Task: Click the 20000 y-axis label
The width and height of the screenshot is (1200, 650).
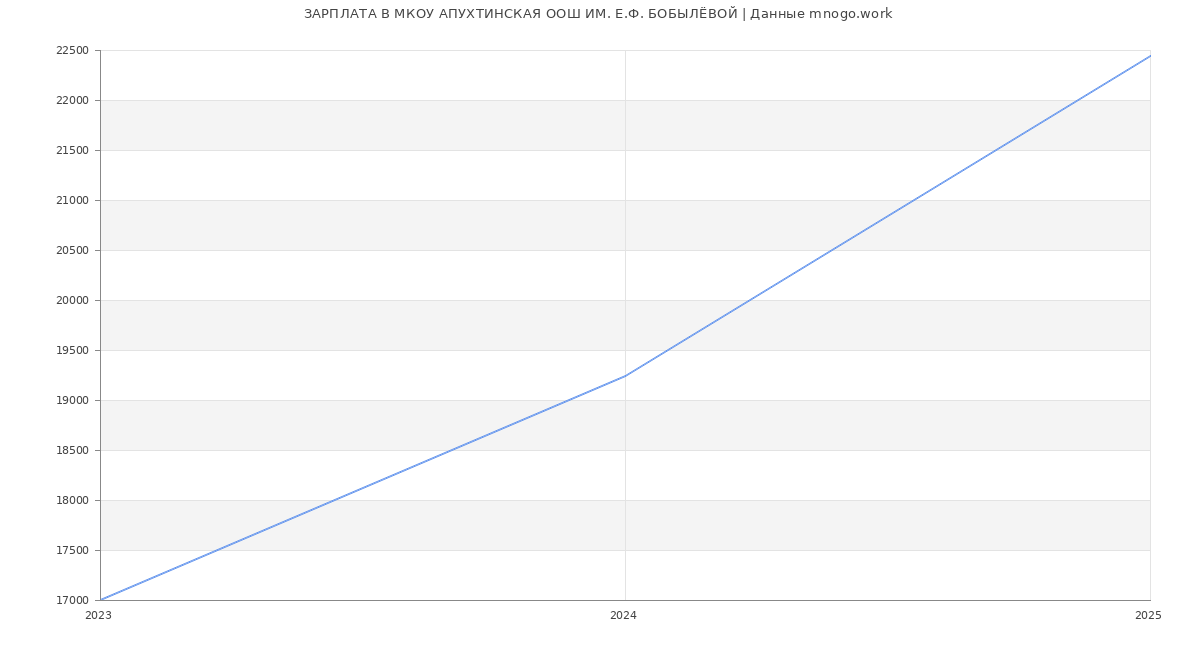Action: tap(73, 301)
